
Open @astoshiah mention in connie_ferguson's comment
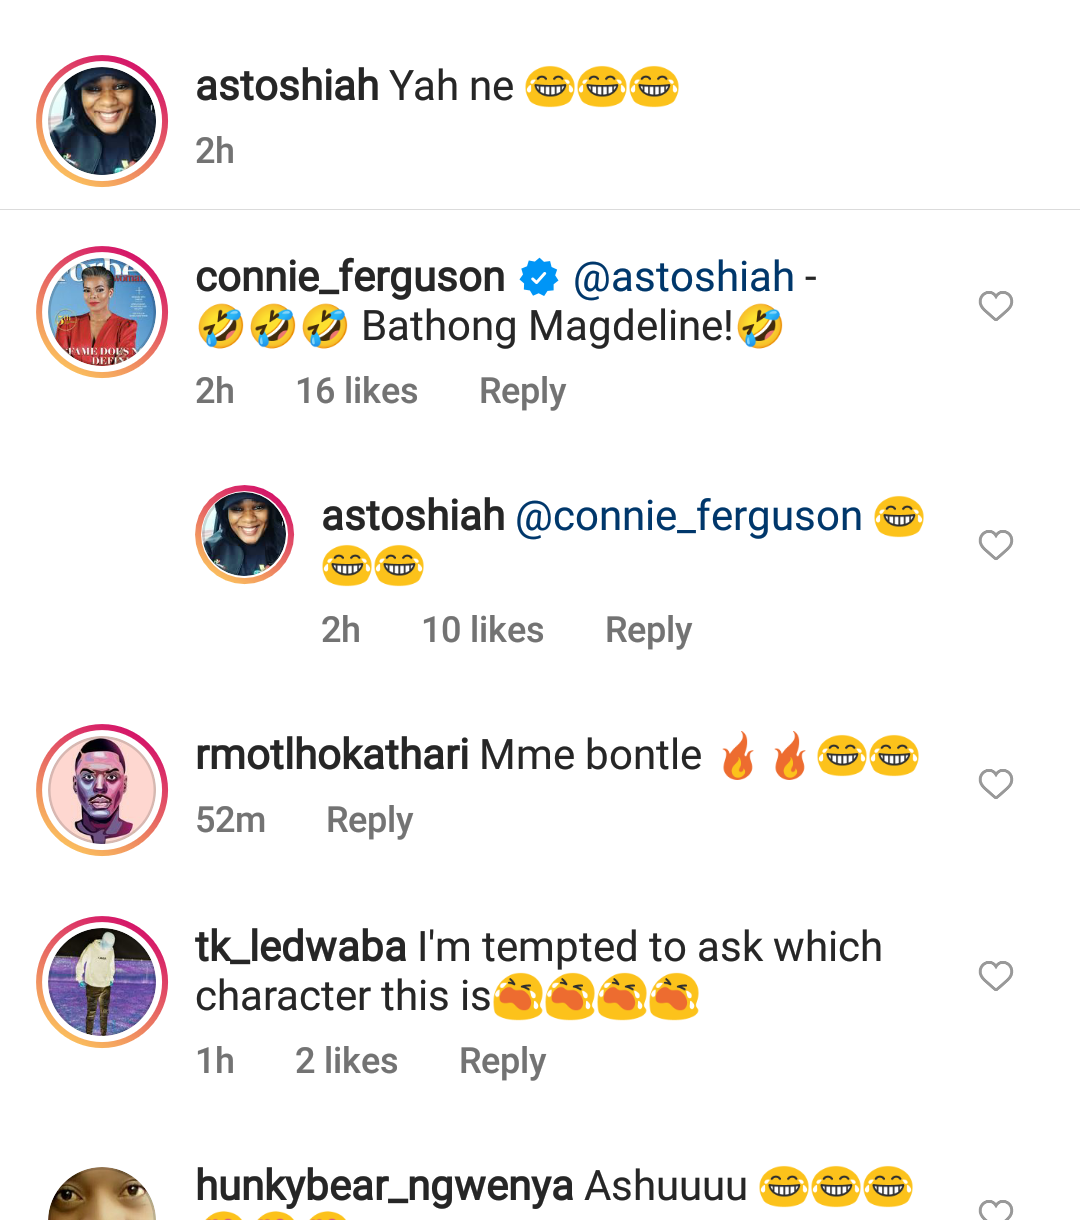684,277
